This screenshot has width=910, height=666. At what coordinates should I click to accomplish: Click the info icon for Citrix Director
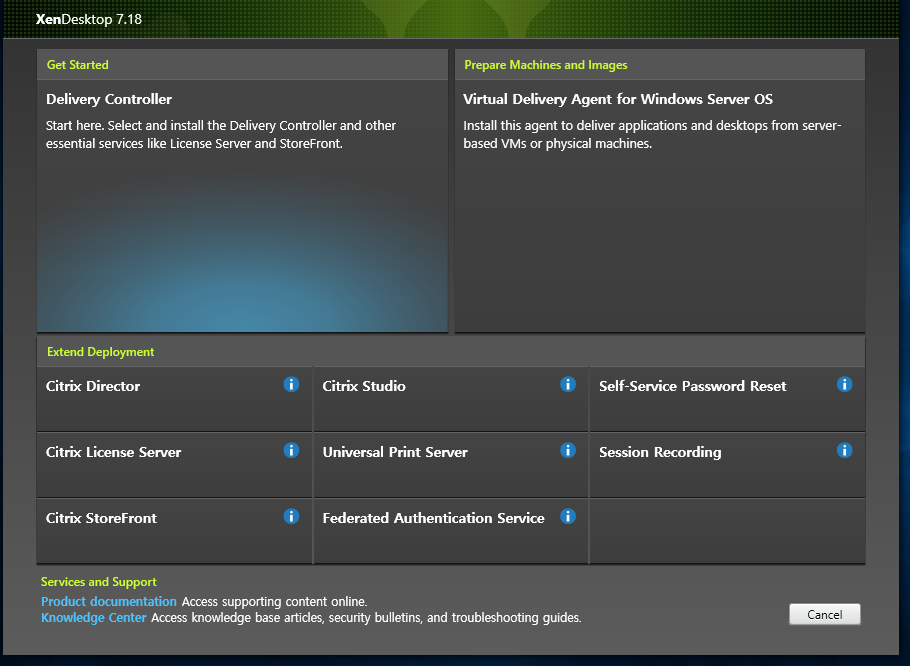click(x=291, y=384)
